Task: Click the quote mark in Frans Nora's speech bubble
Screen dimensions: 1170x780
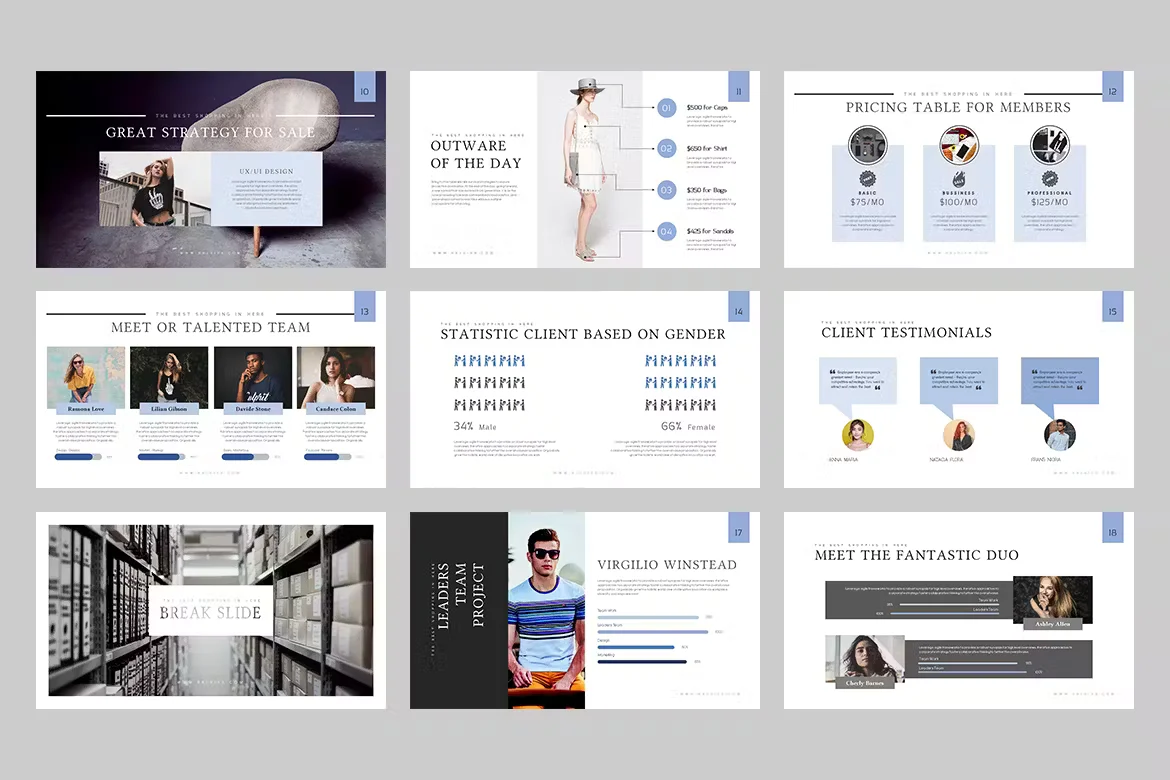Action: tap(1035, 371)
